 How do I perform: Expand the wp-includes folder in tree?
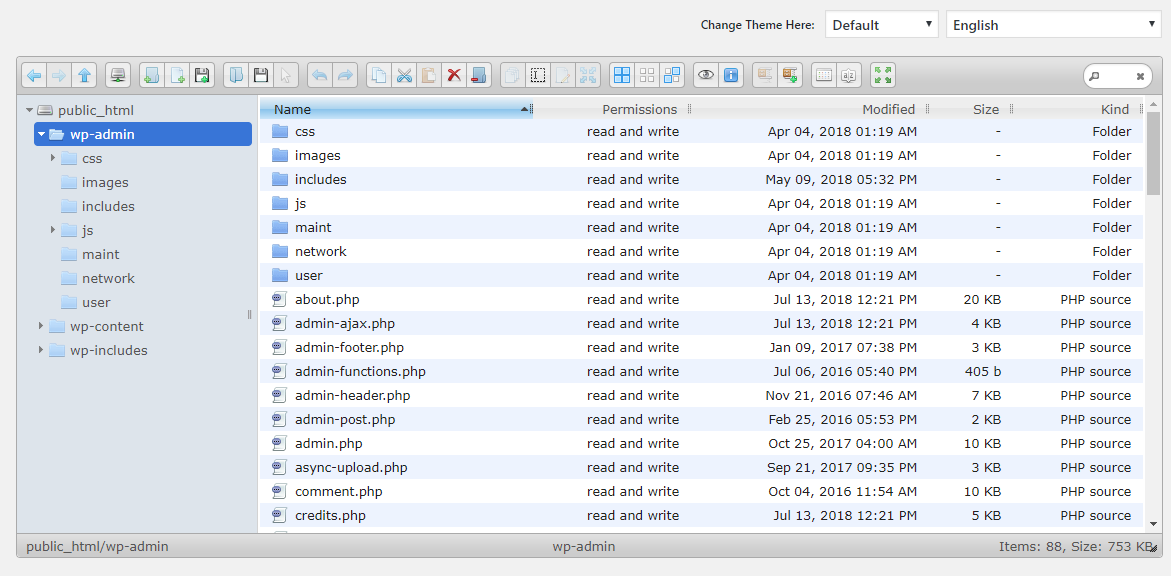(41, 350)
